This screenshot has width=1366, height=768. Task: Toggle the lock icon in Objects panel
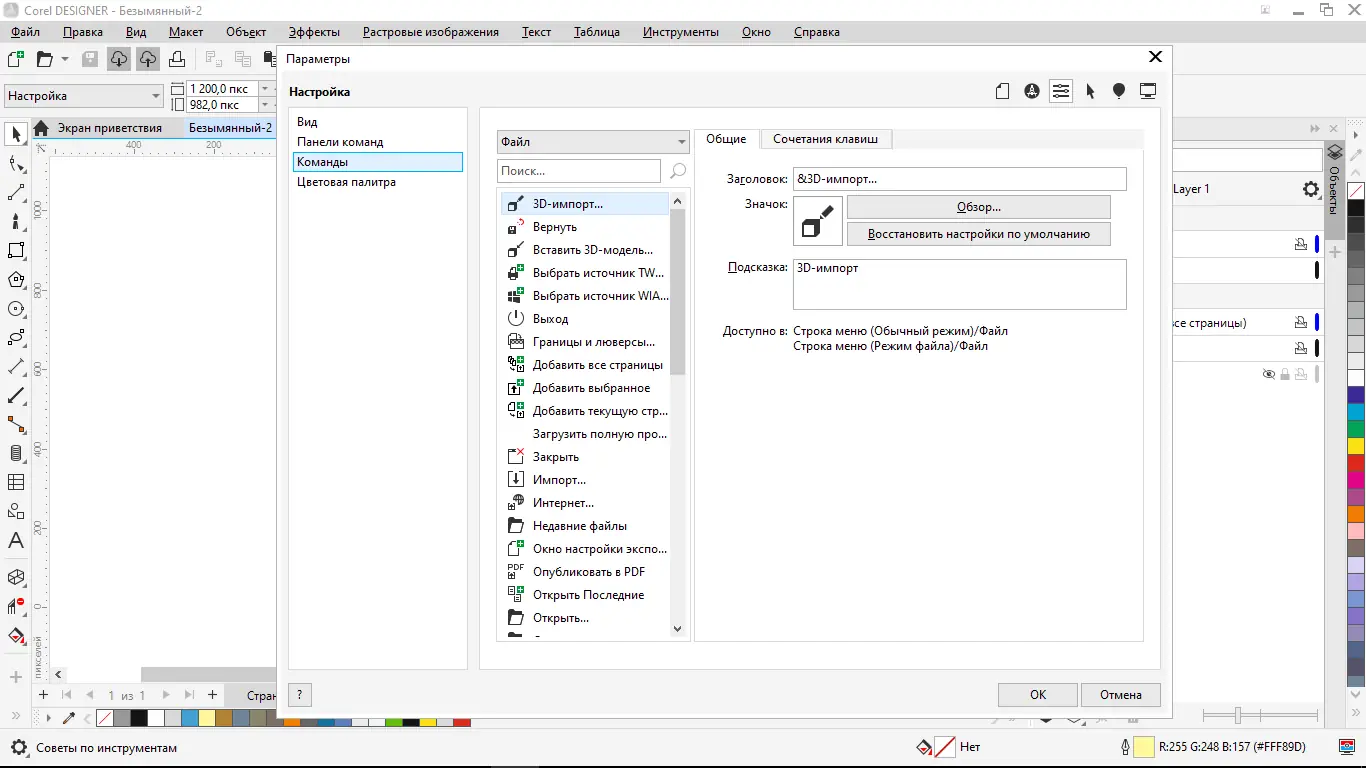1285,374
